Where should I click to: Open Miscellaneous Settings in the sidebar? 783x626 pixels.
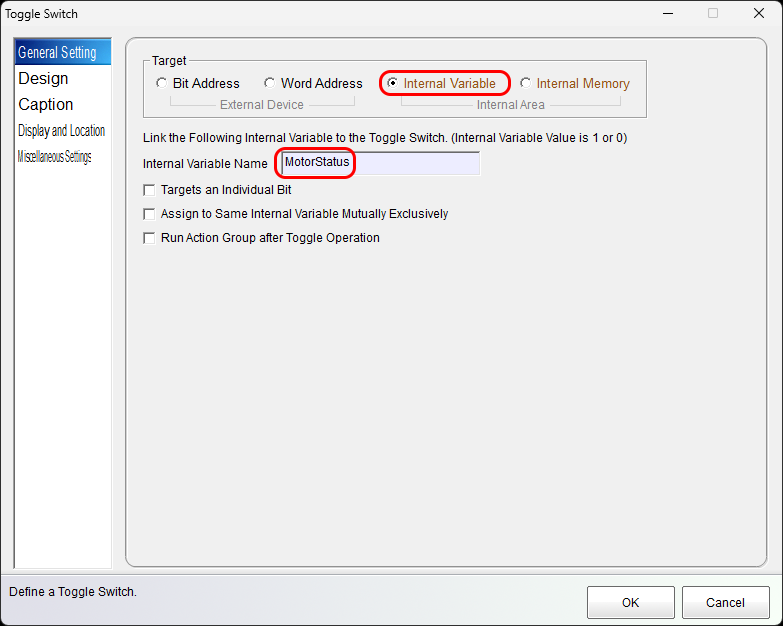(54, 157)
